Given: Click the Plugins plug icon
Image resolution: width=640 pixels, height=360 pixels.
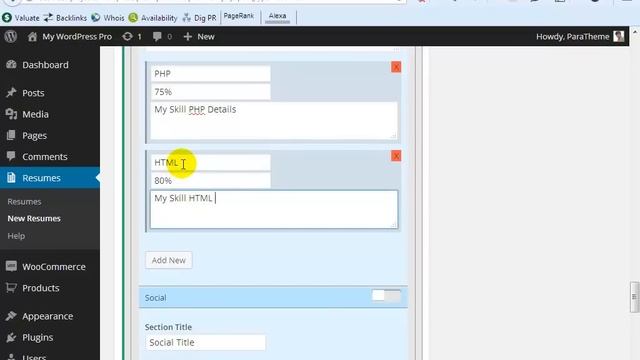Looking at the screenshot, I should pos(11,337).
